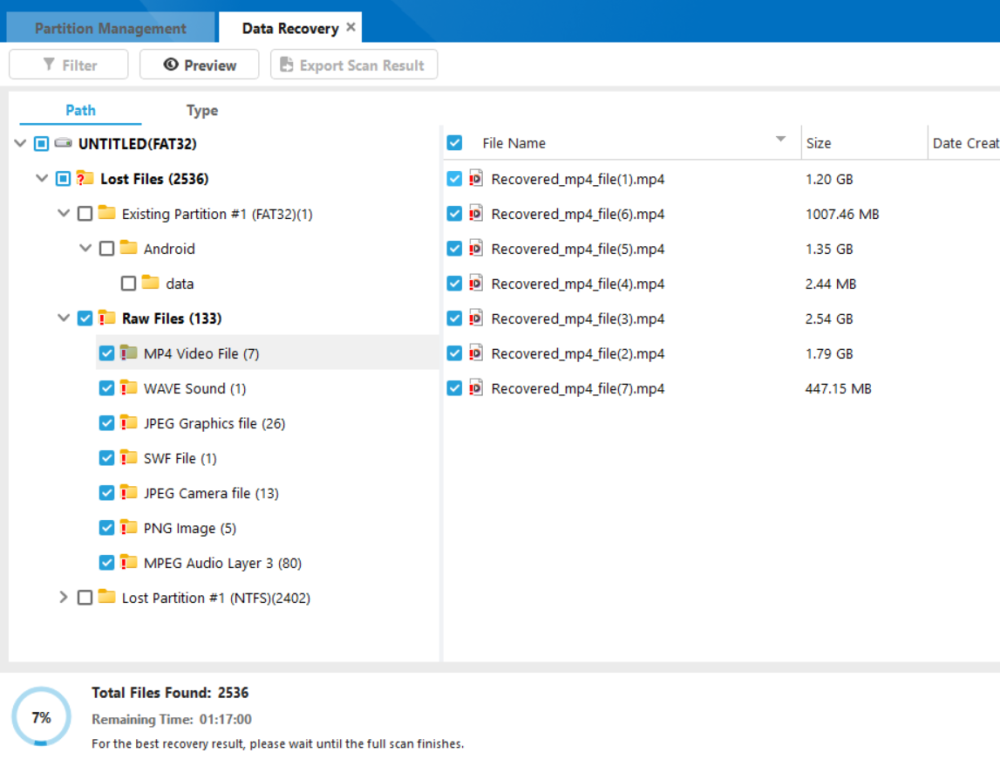The width and height of the screenshot is (1000, 760).
Task: Collapse the Raw Files tree node
Action: (64, 319)
